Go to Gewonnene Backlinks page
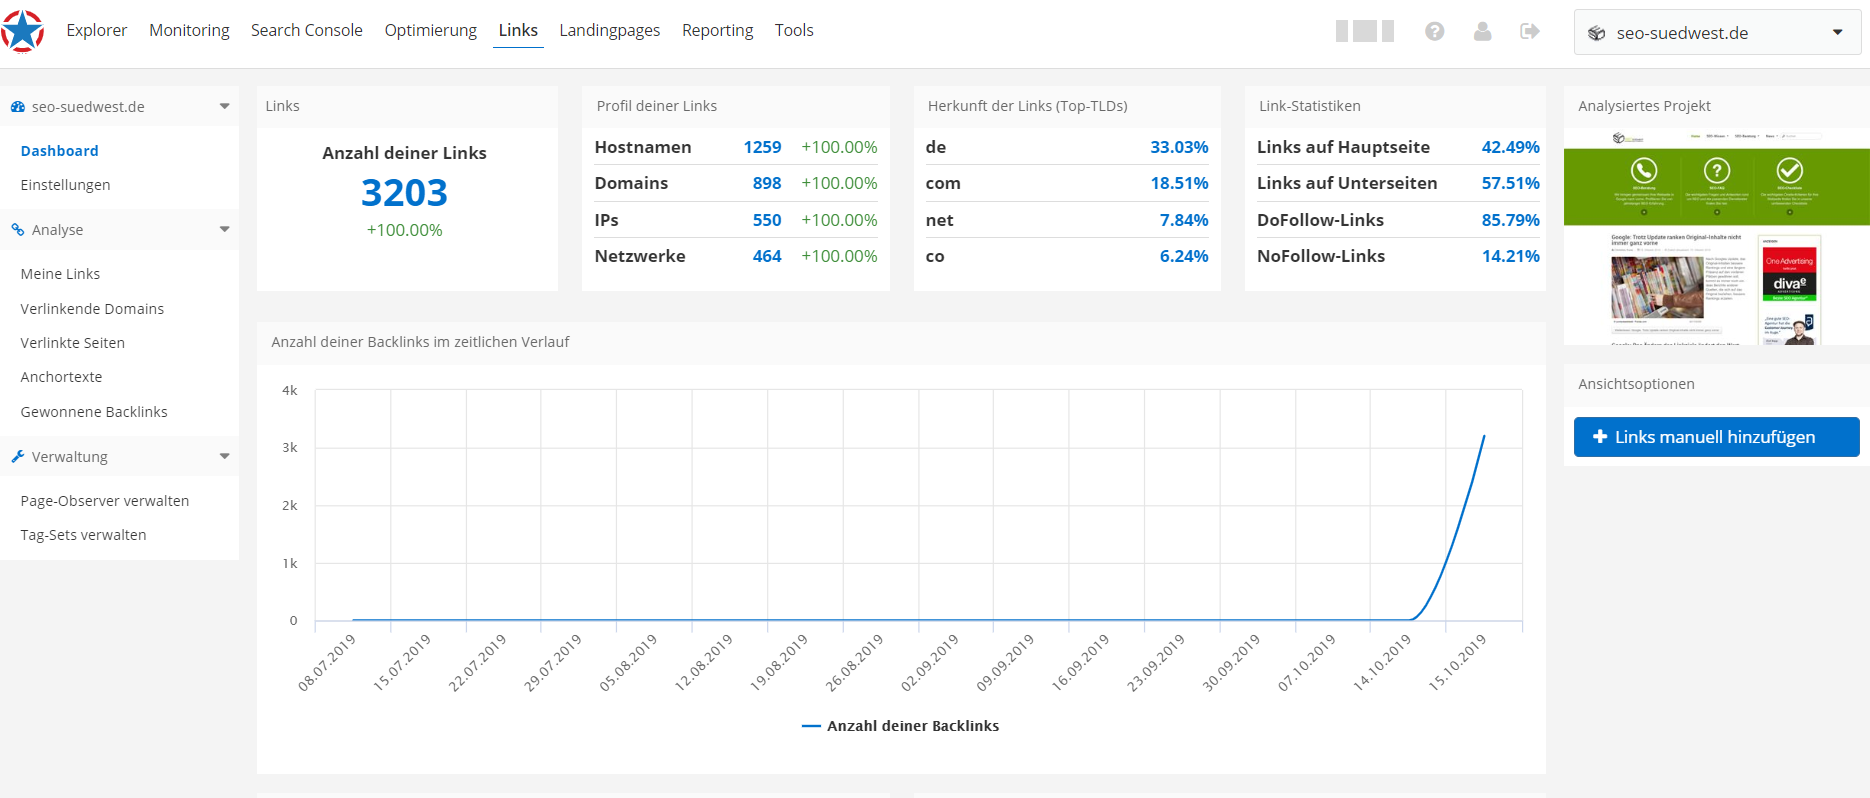The height and width of the screenshot is (798, 1870). [94, 412]
